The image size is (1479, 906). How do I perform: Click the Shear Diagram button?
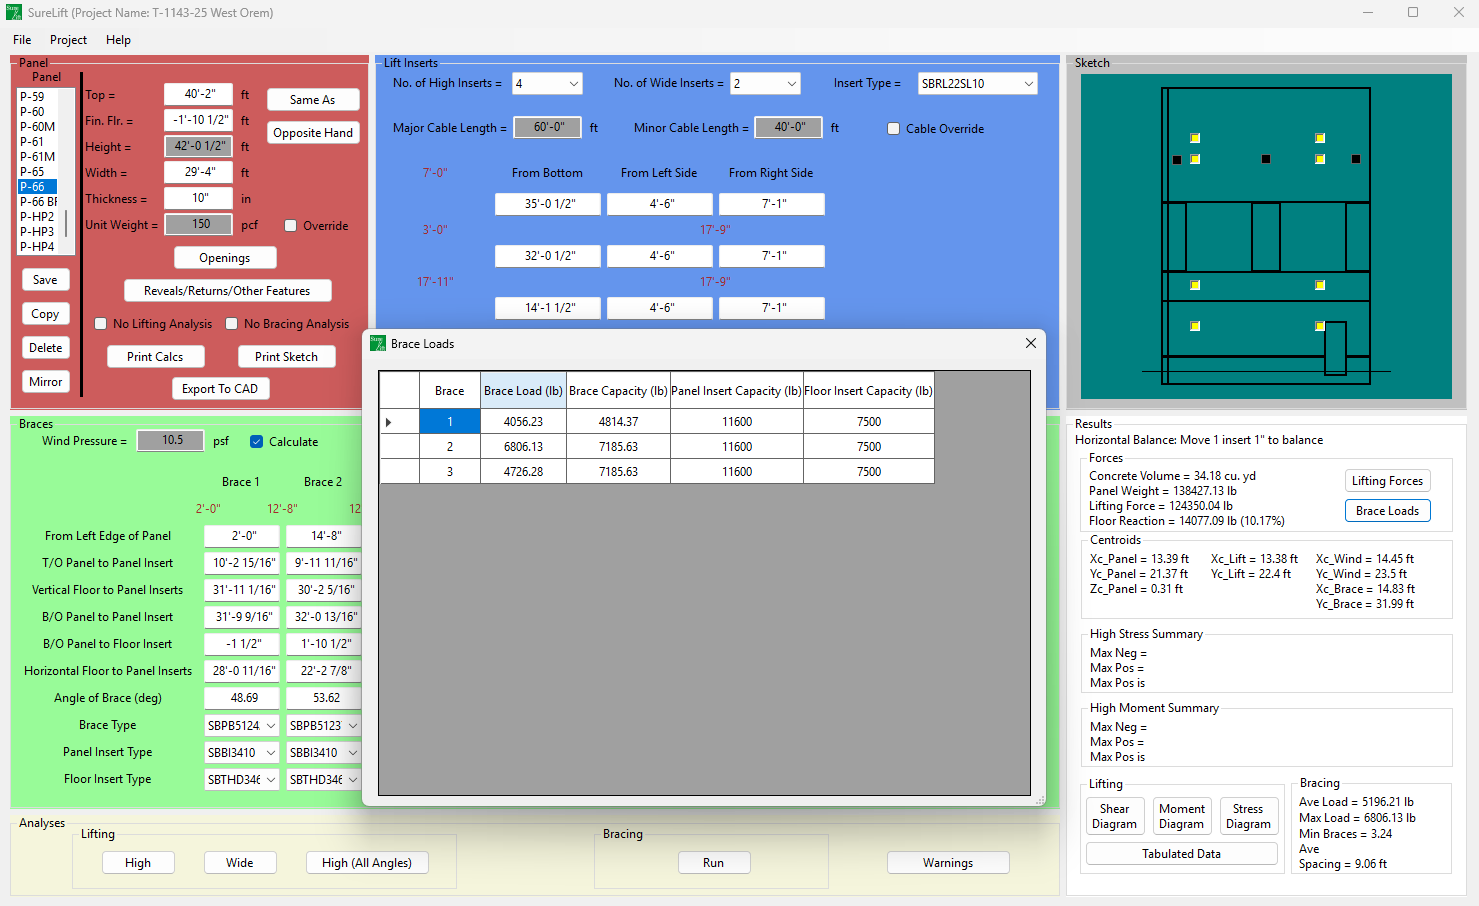[x=1114, y=816]
